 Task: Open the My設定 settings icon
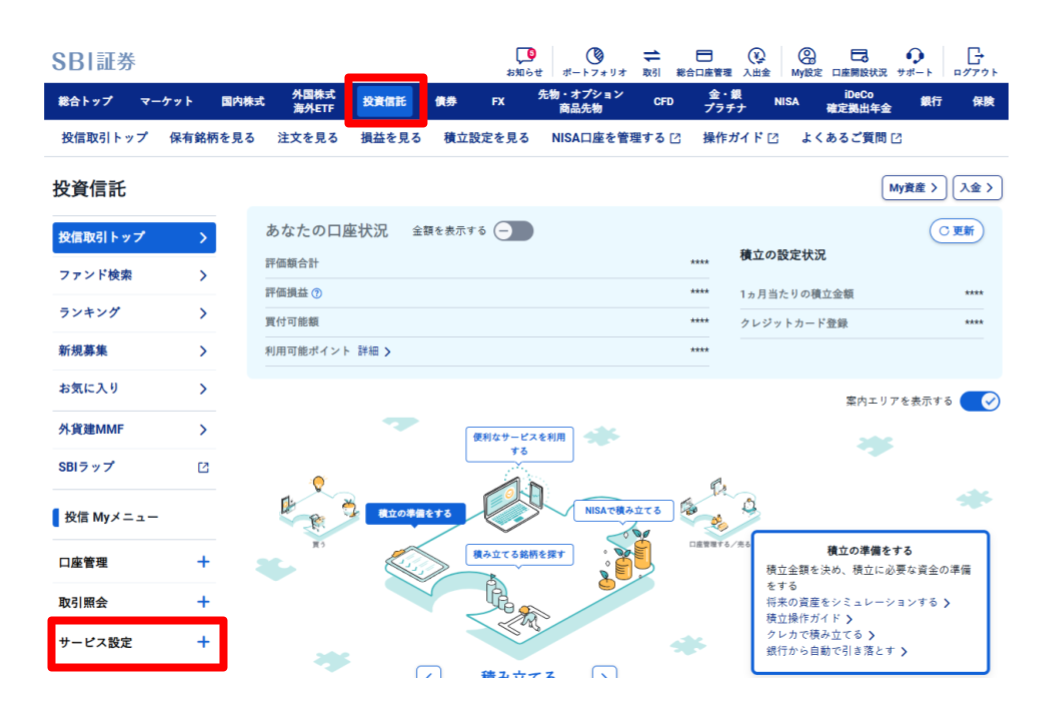pyautogui.click(x=807, y=62)
